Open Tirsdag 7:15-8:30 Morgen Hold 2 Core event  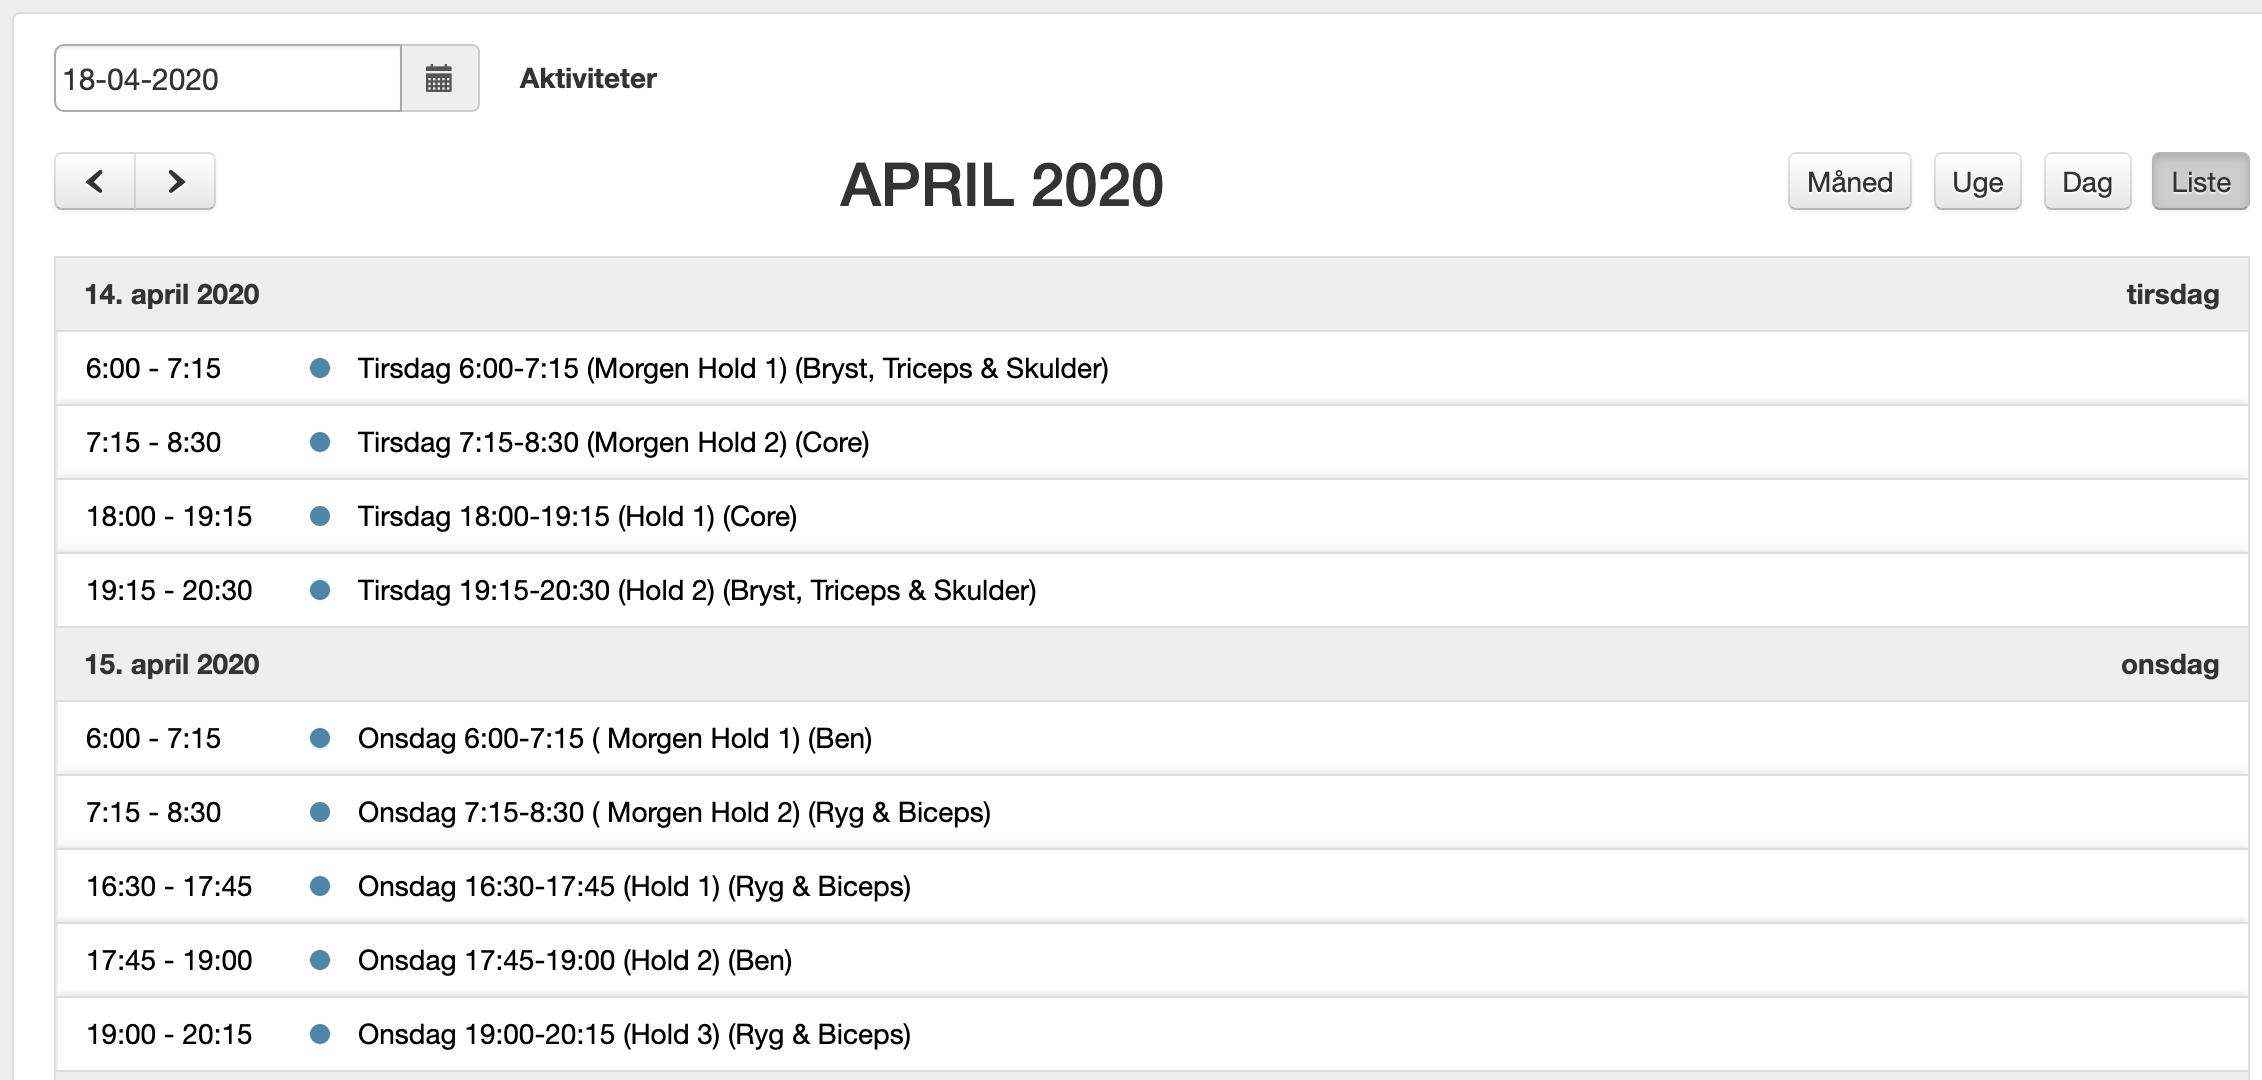pyautogui.click(x=613, y=442)
